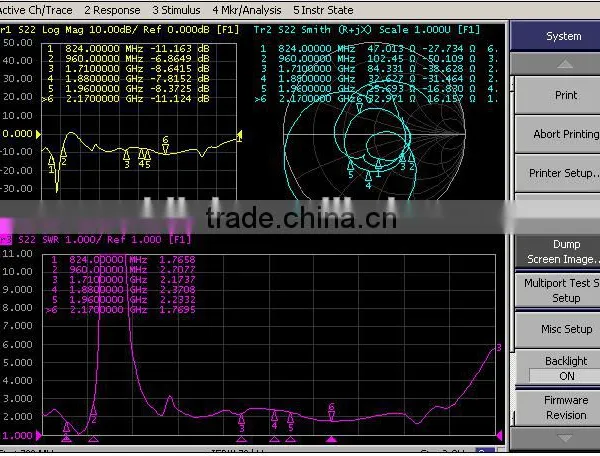The image size is (600, 456).
Task: Select marker 2 on the SWR trace
Action: pyautogui.click(x=93, y=414)
